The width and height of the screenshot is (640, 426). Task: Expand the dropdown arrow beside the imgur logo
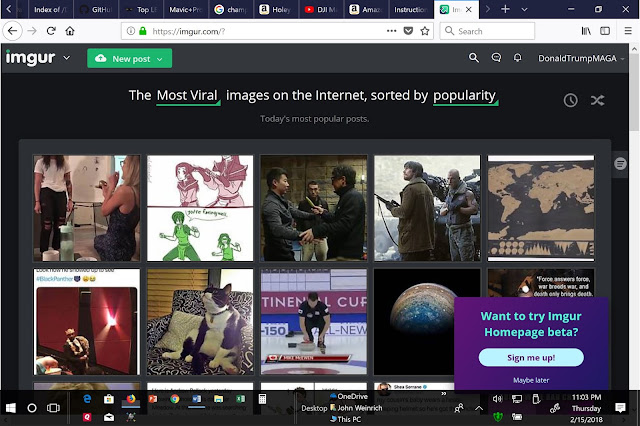67,58
